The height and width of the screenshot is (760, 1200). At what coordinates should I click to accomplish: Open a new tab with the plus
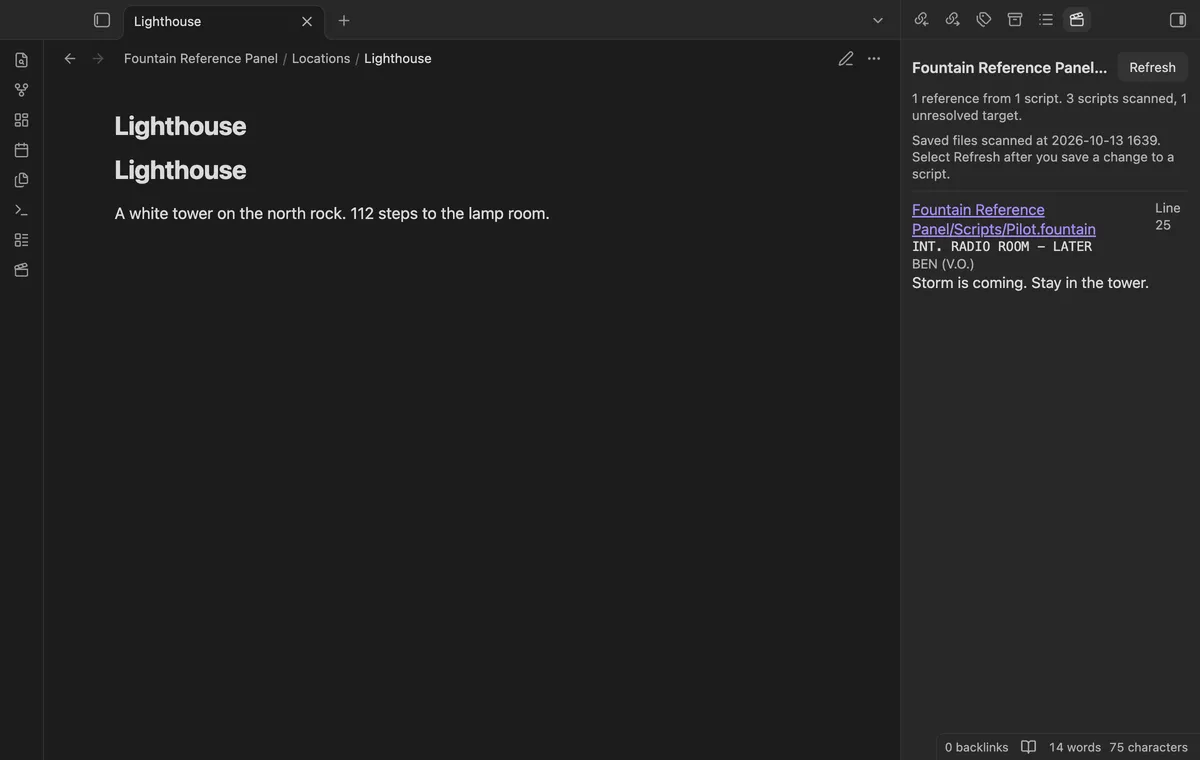click(x=344, y=20)
